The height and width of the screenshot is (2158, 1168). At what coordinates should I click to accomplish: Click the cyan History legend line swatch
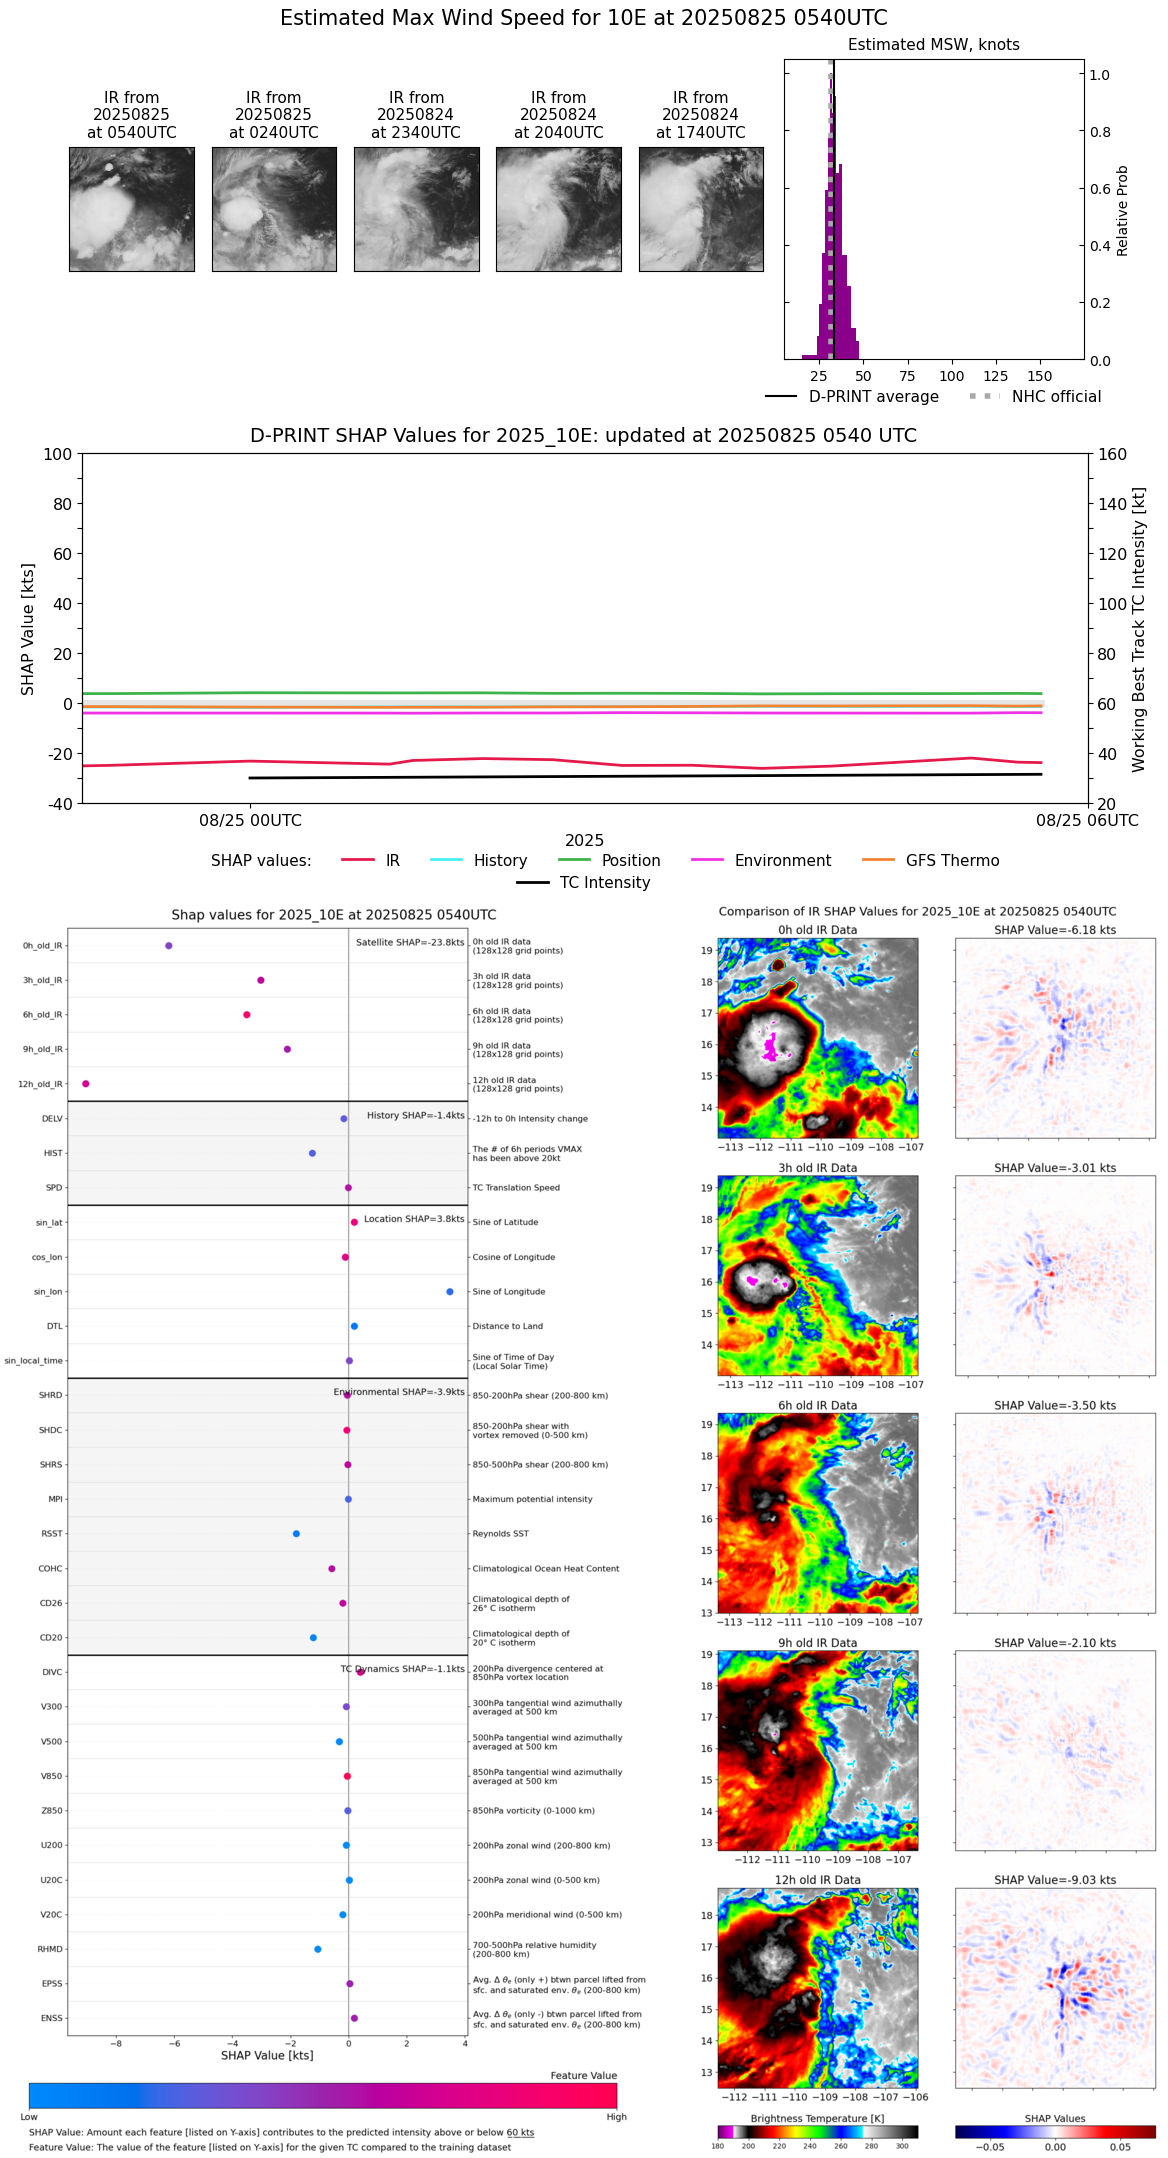click(446, 860)
